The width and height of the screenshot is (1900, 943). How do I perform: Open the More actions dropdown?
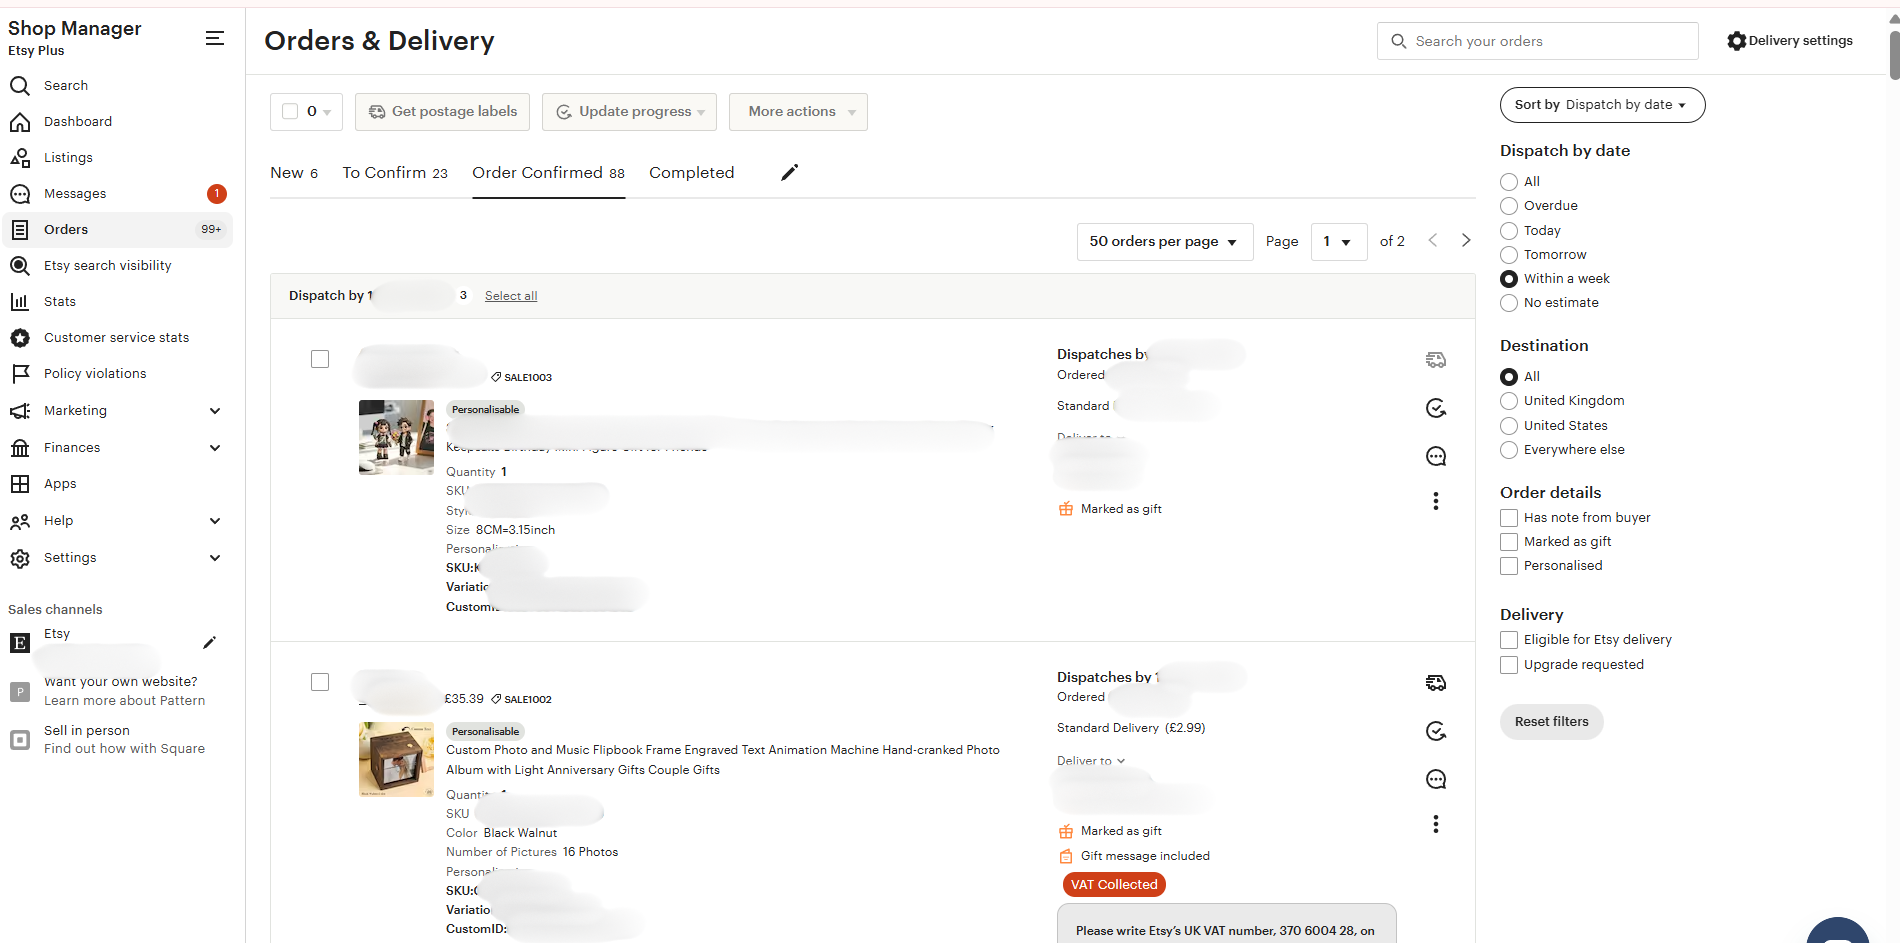[x=798, y=112]
